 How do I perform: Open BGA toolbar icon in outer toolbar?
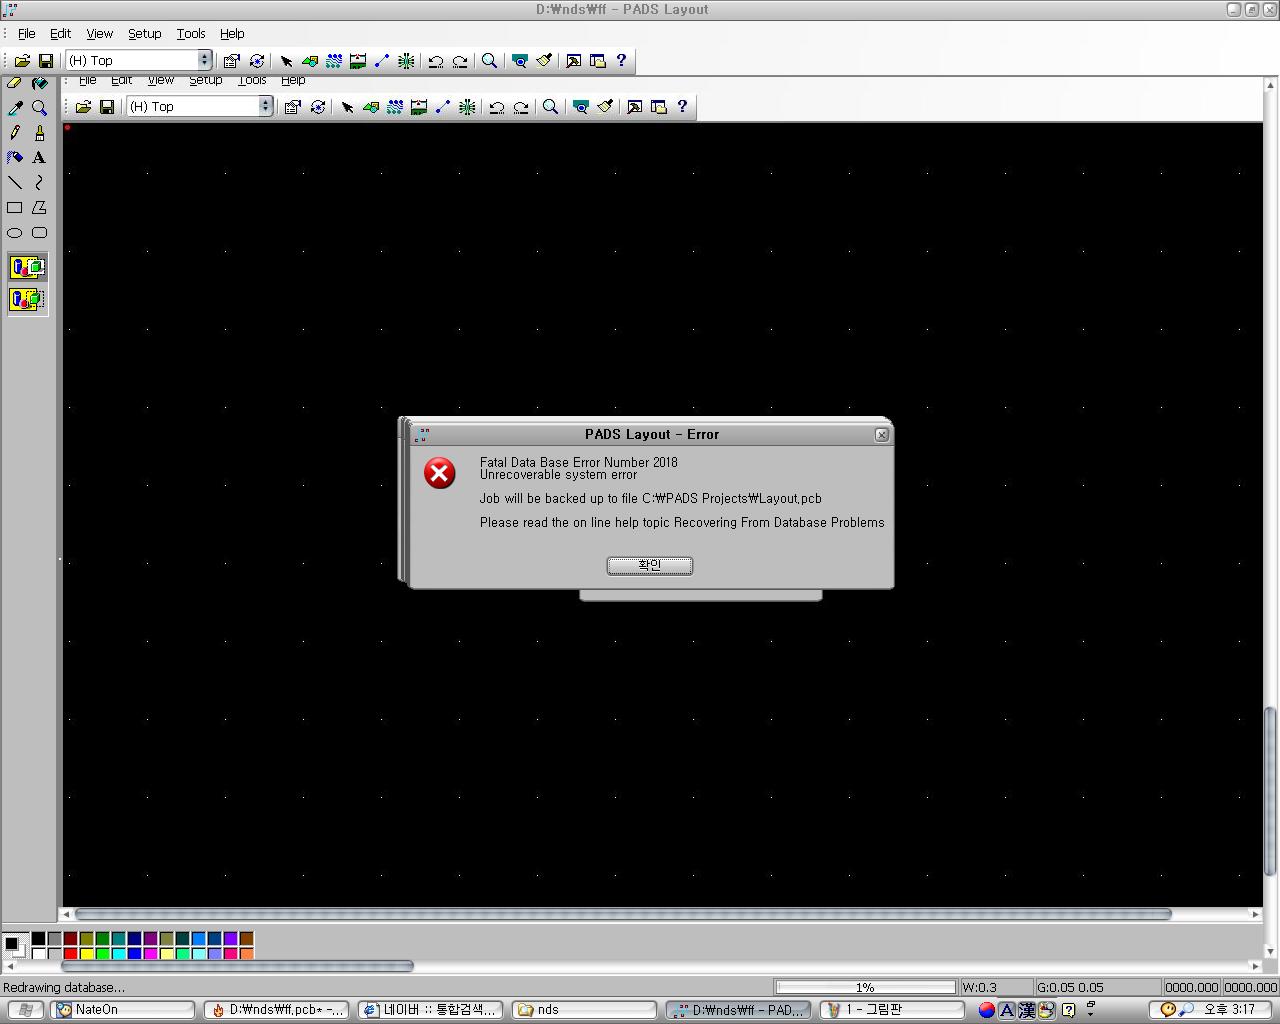[406, 60]
